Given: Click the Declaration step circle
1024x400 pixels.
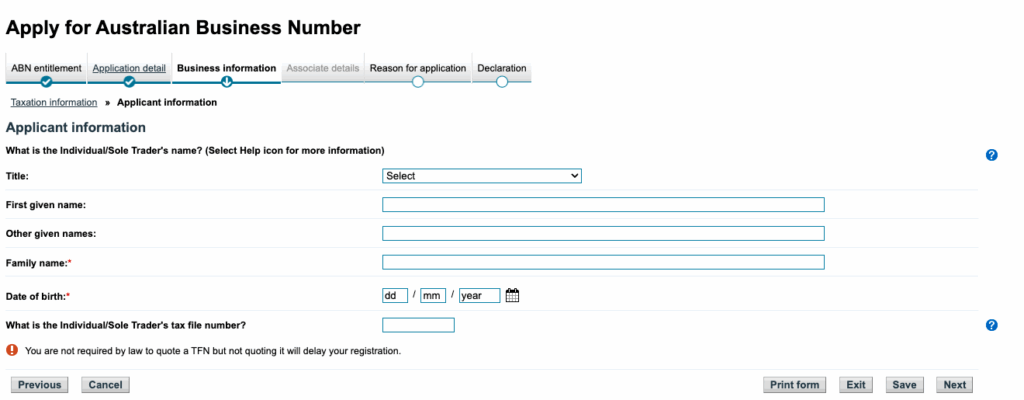Looking at the screenshot, I should [502, 82].
